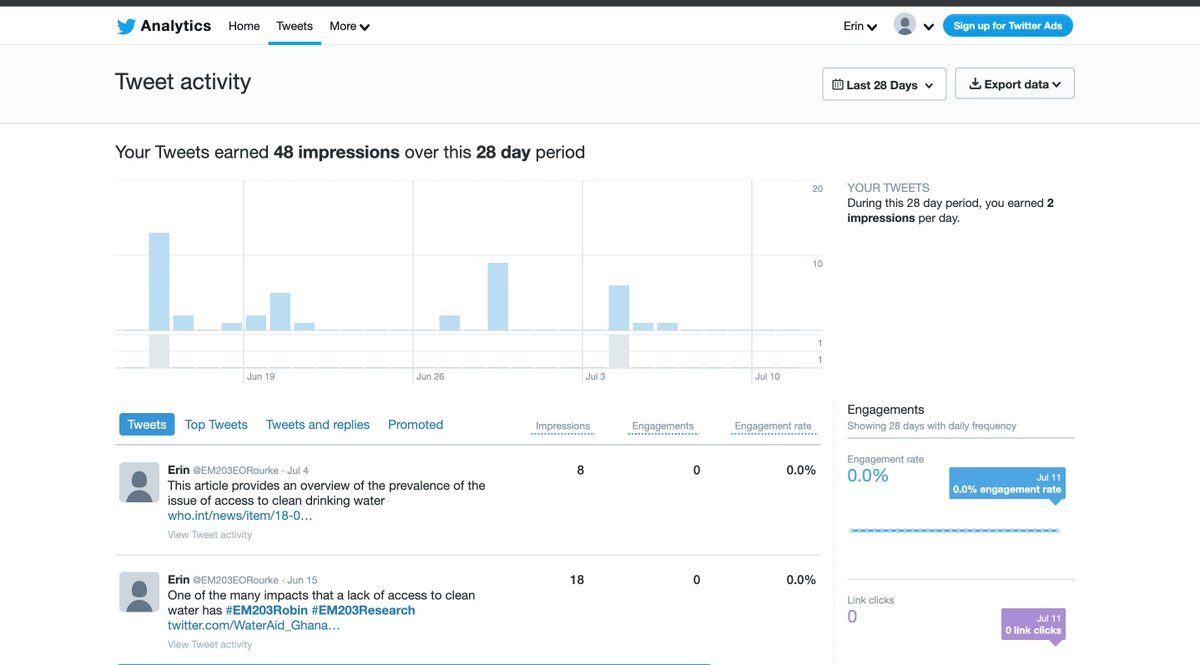This screenshot has width=1200, height=665.
Task: Open the Erin account dropdown
Action: click(860, 26)
